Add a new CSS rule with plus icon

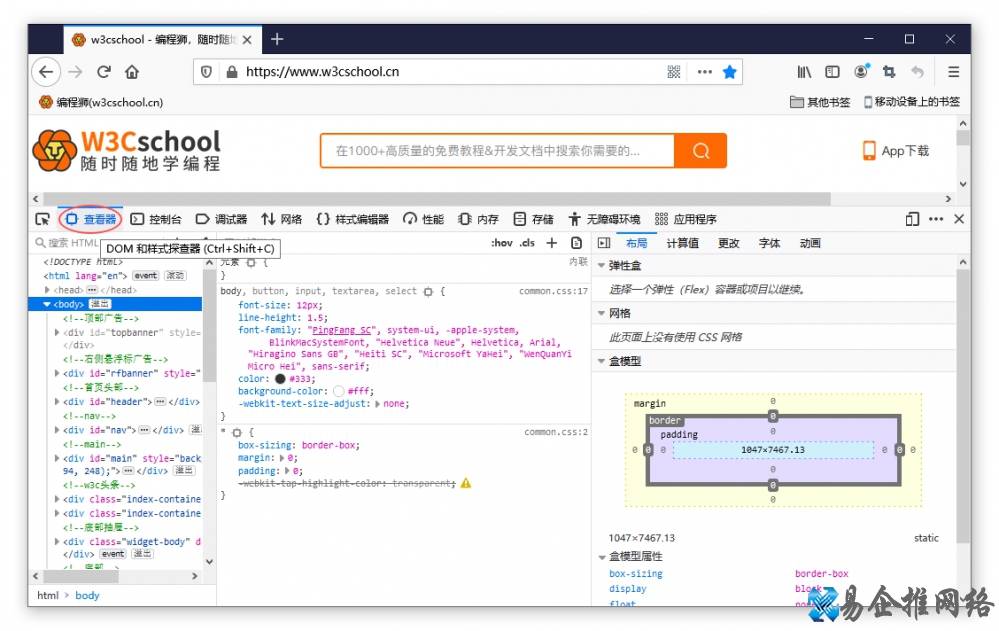551,243
